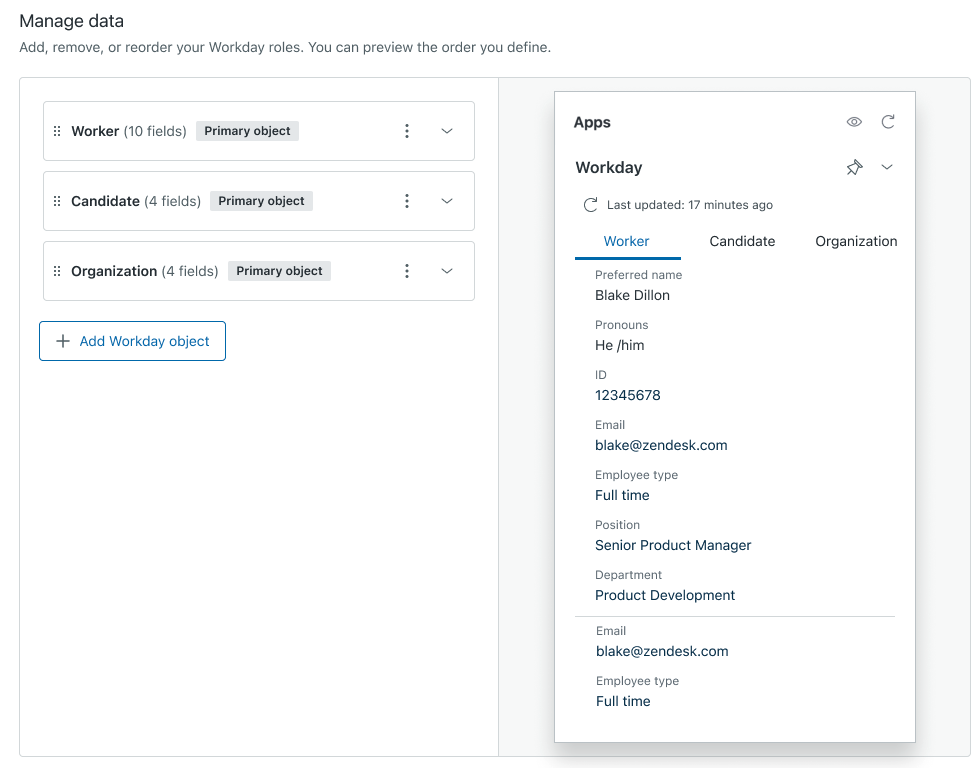
Task: Refresh the Apps panel
Action: coord(888,122)
